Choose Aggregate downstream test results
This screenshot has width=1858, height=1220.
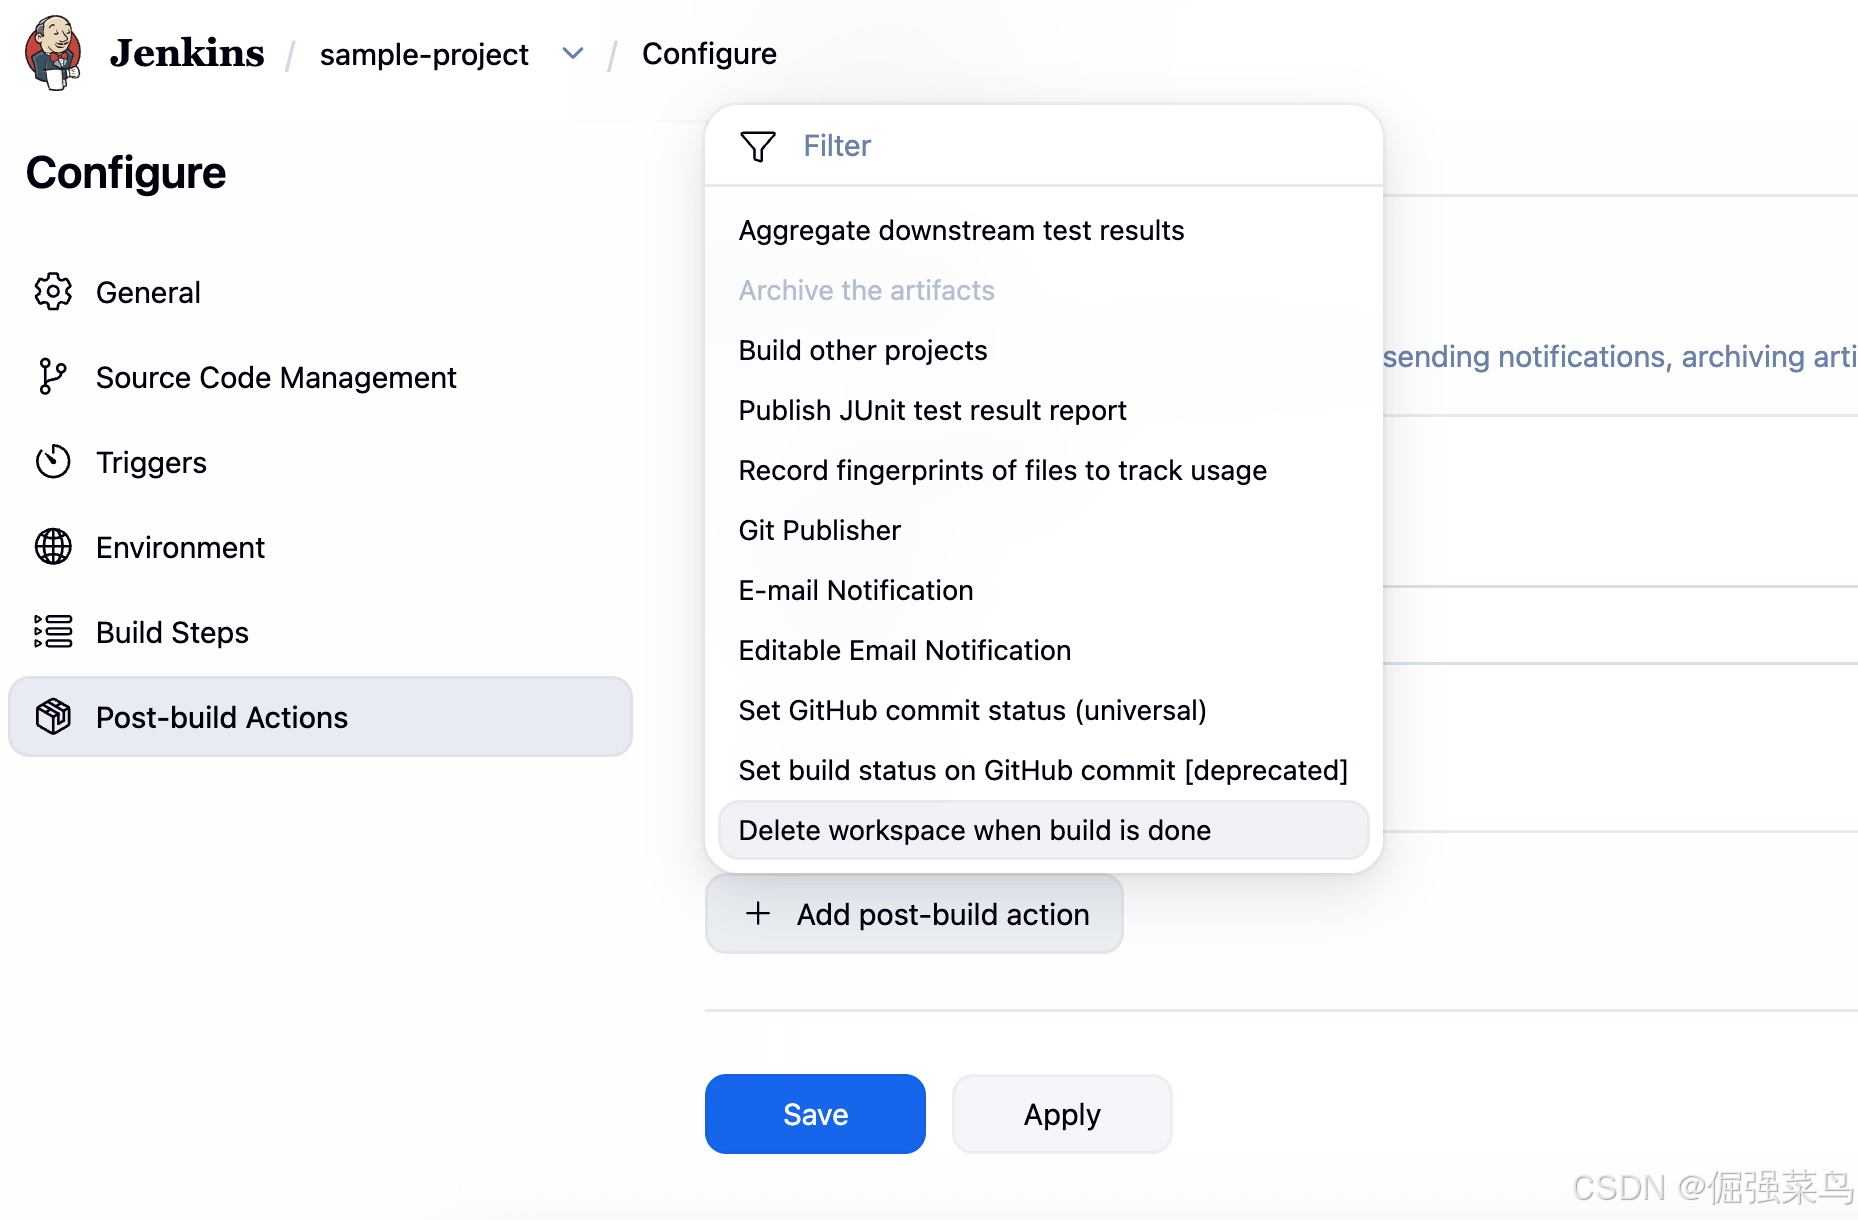(1043, 230)
